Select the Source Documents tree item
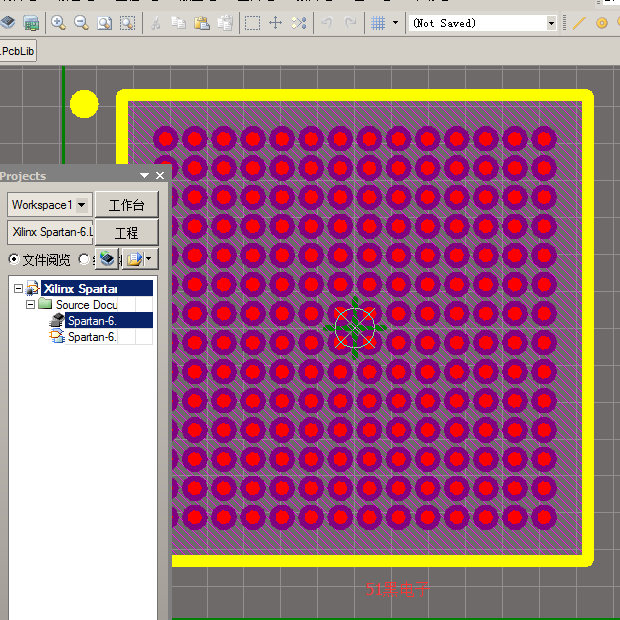Screen dimensions: 620x620 point(87,304)
